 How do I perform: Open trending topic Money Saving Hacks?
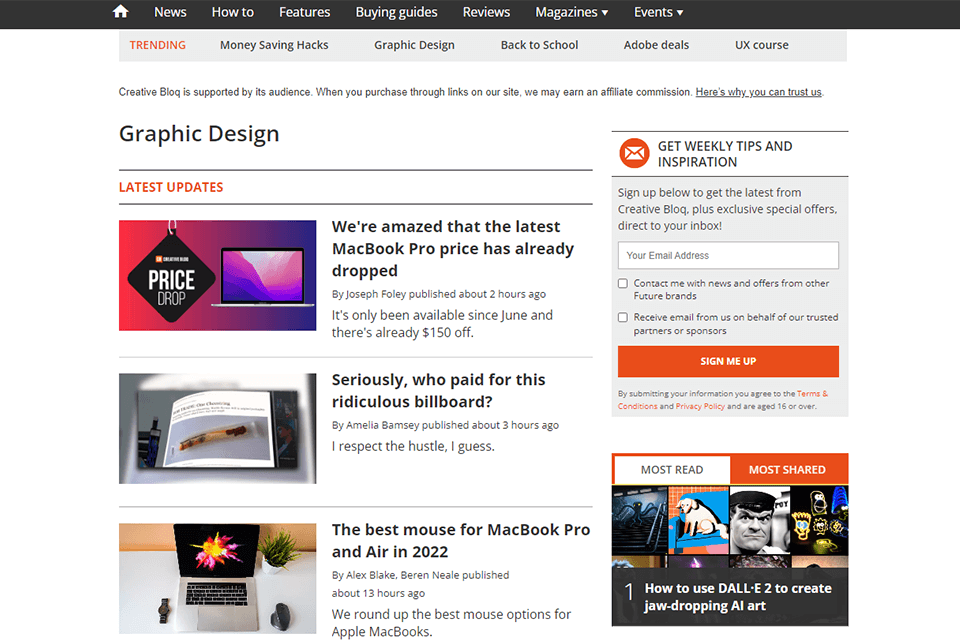click(274, 45)
